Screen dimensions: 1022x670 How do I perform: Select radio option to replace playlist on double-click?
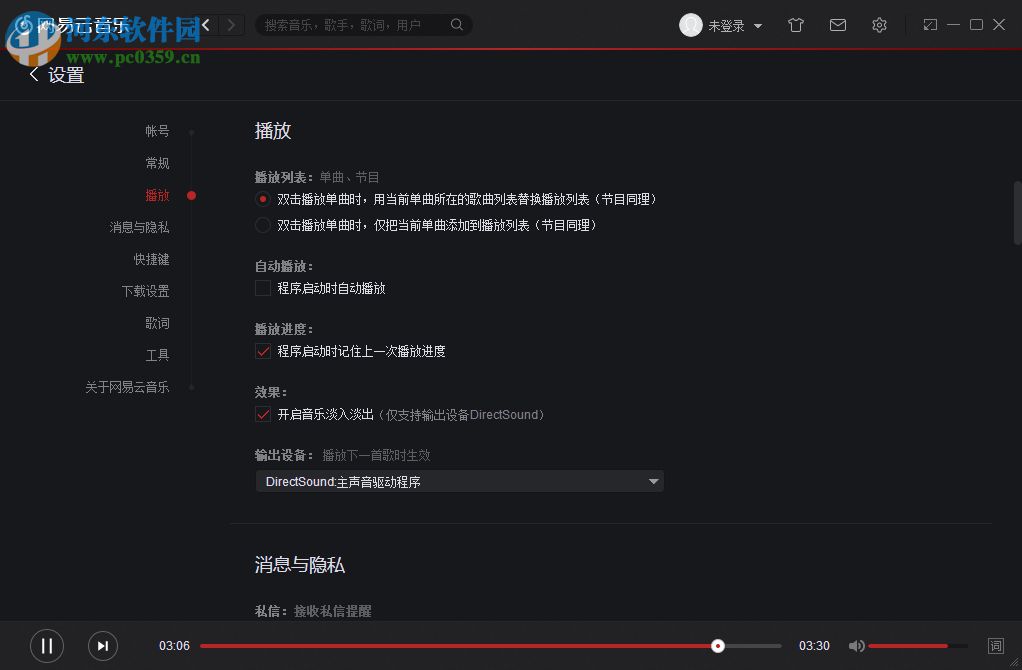coord(262,198)
